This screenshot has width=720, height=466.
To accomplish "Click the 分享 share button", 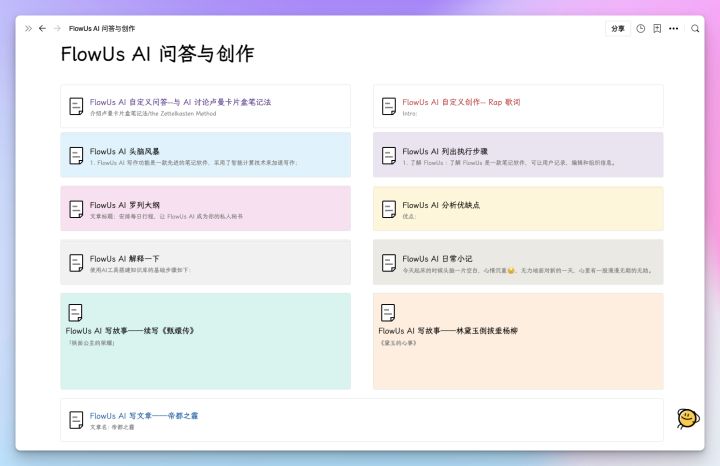I will click(618, 28).
